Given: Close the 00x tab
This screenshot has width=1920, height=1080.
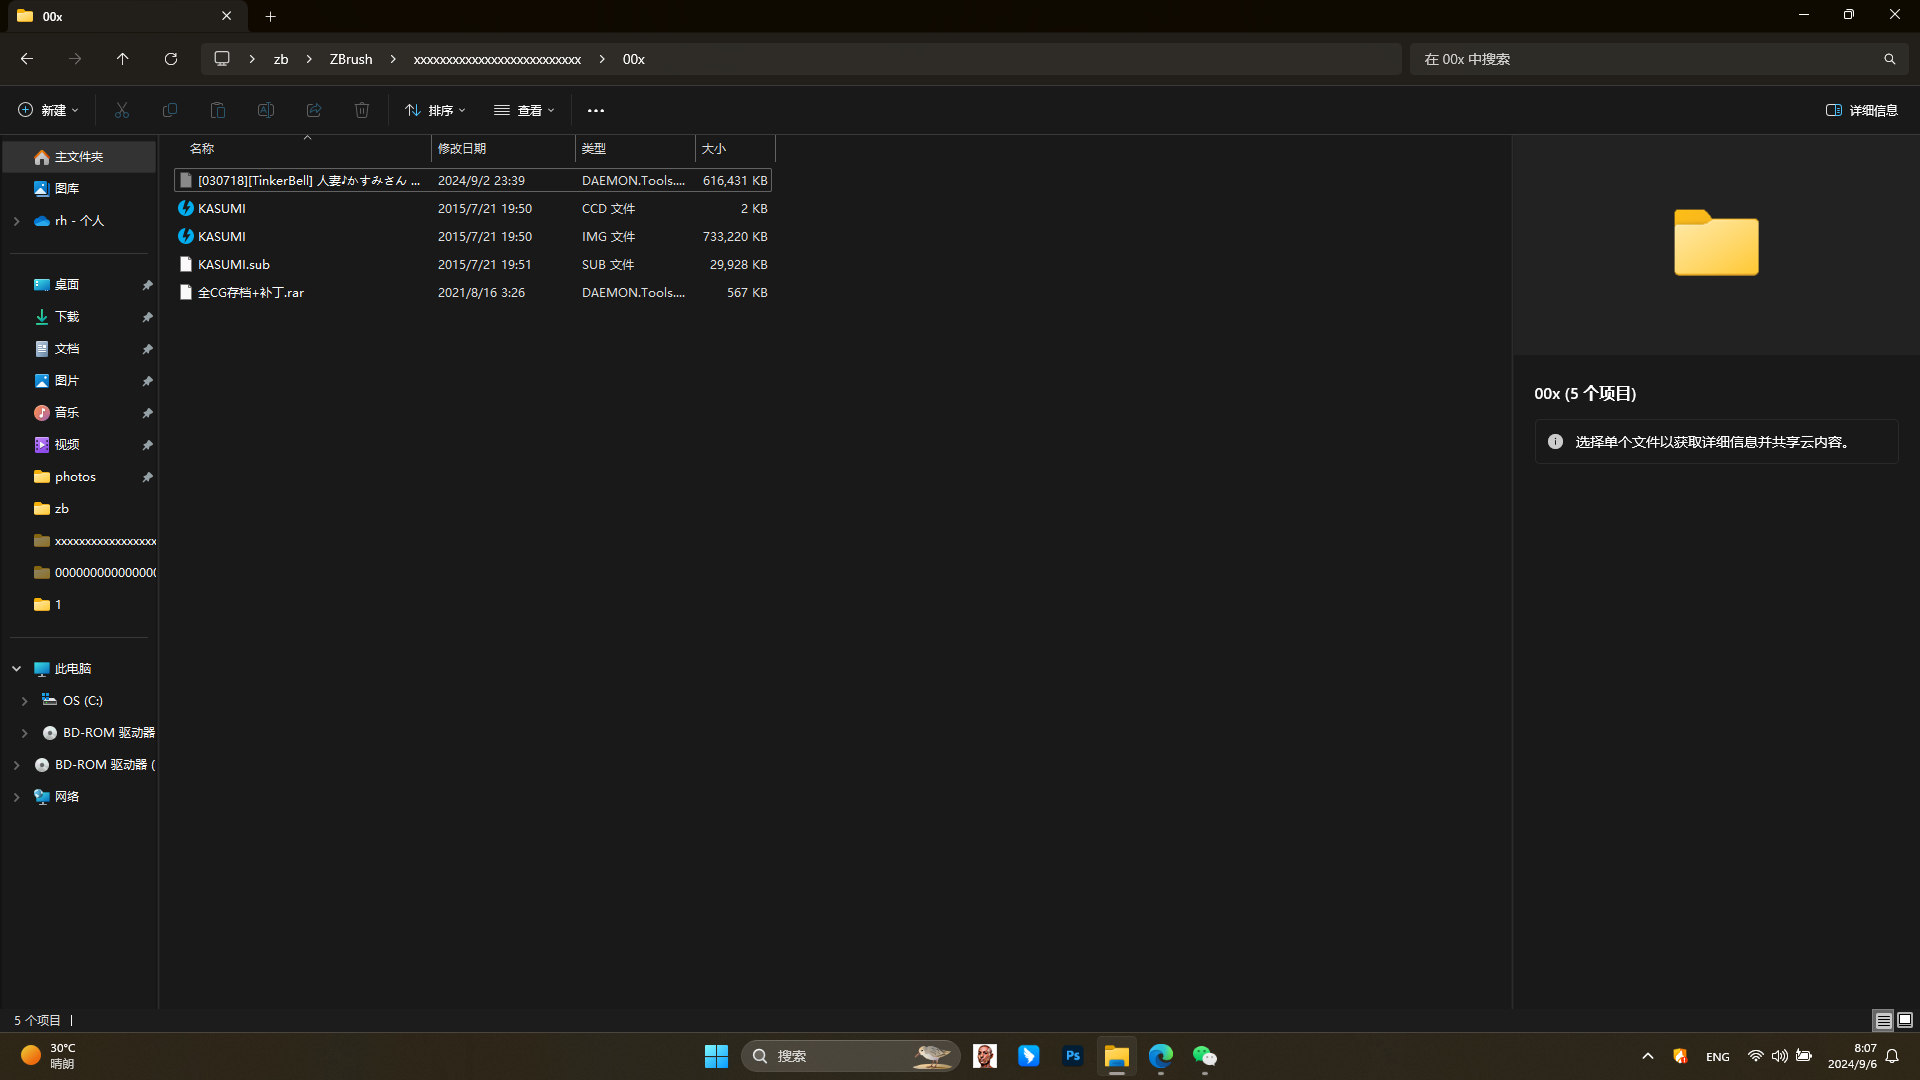Looking at the screenshot, I should click(x=227, y=16).
